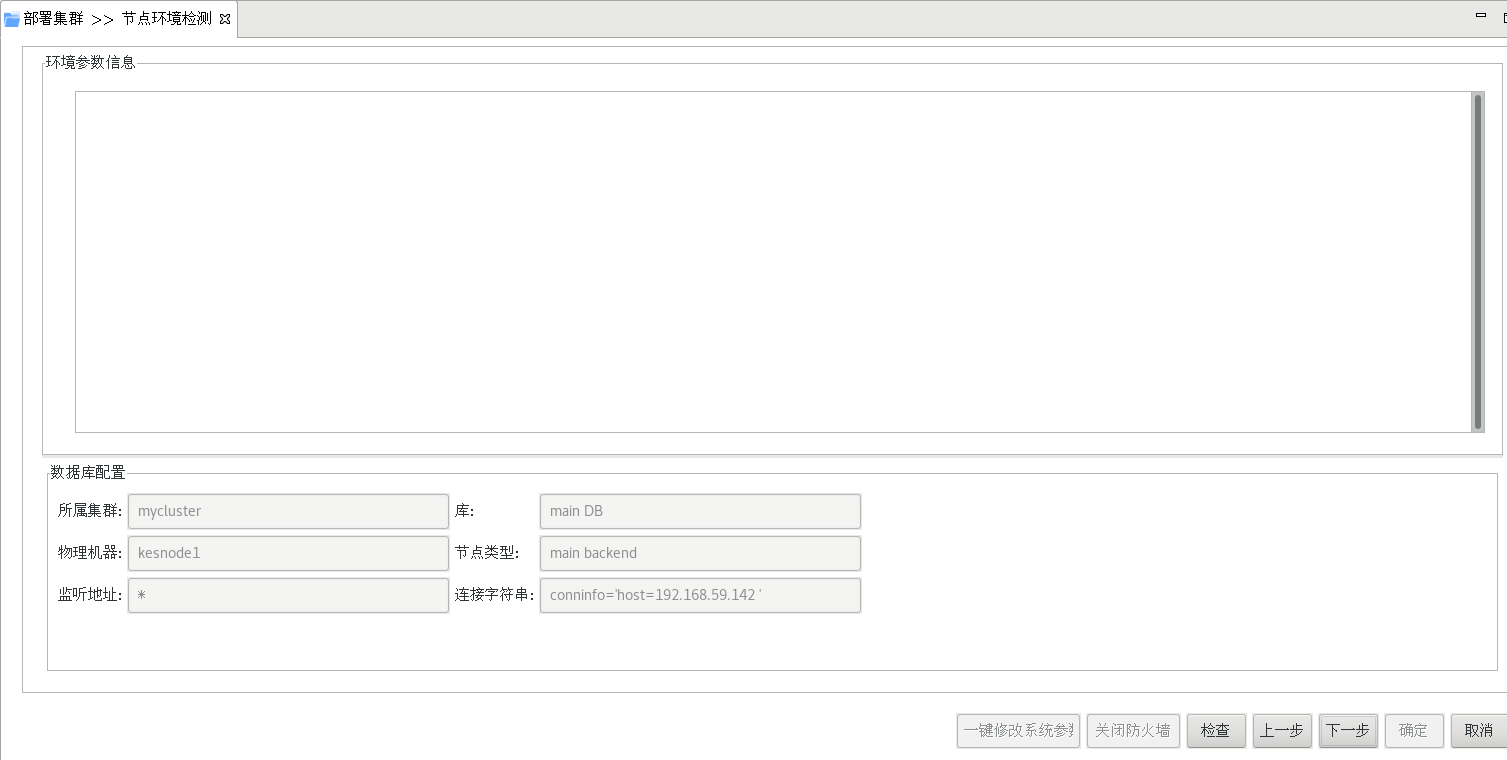The height and width of the screenshot is (760, 1507).
Task: Click the 关闭防火墙 button
Action: (1132, 731)
